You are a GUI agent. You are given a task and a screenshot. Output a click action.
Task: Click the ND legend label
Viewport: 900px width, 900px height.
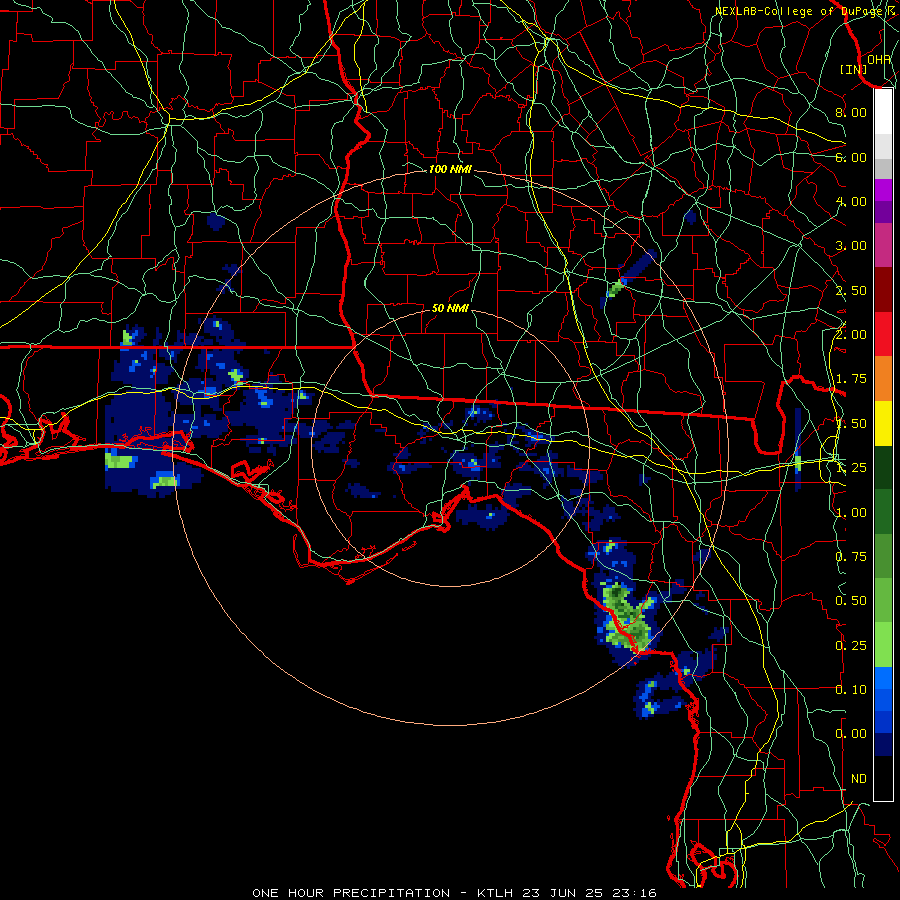click(x=859, y=779)
